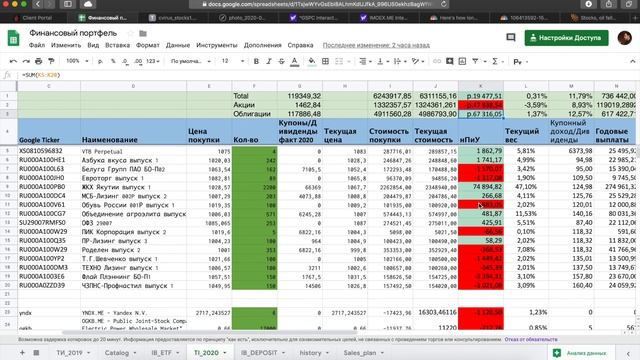Screen dimensions: 640x360
Task: Open the Safari sidebar toggle icon
Action: (68, 4)
